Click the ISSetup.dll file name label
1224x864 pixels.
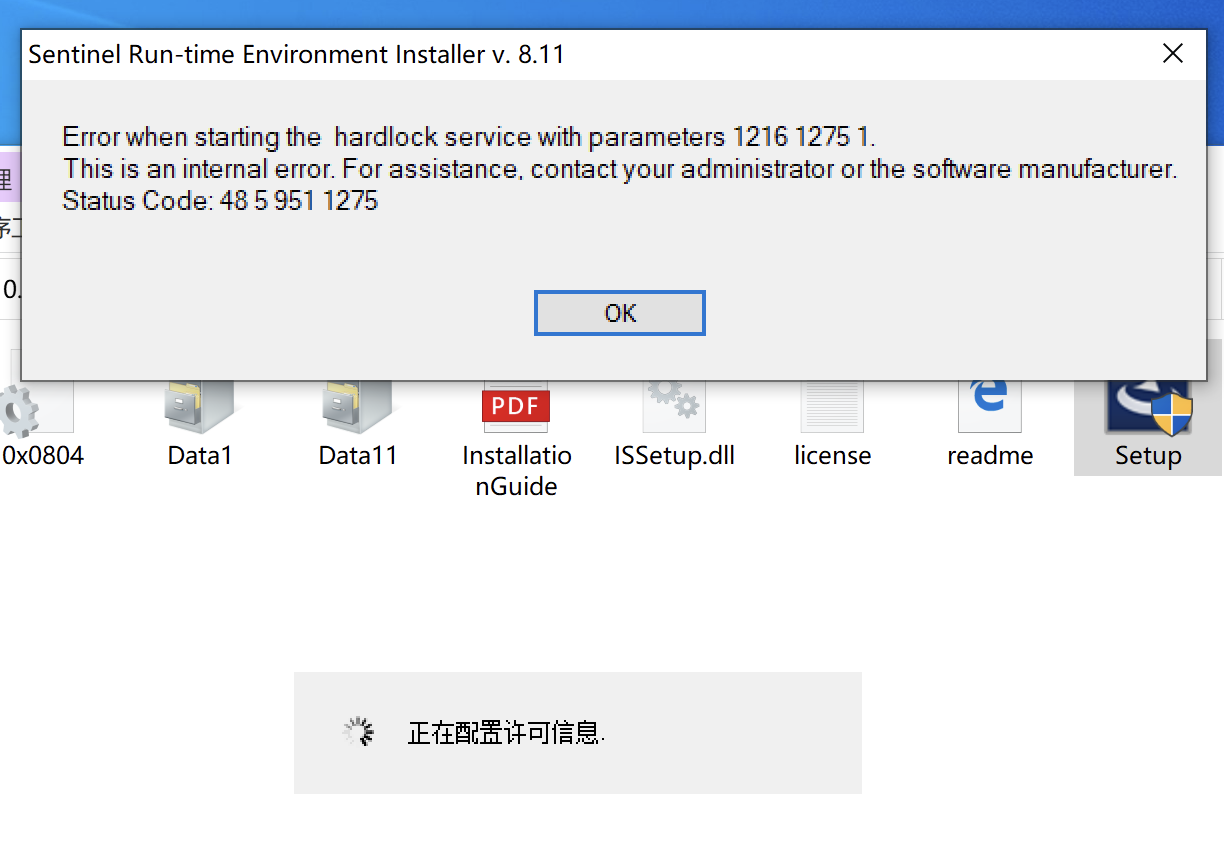pyautogui.click(x=674, y=456)
